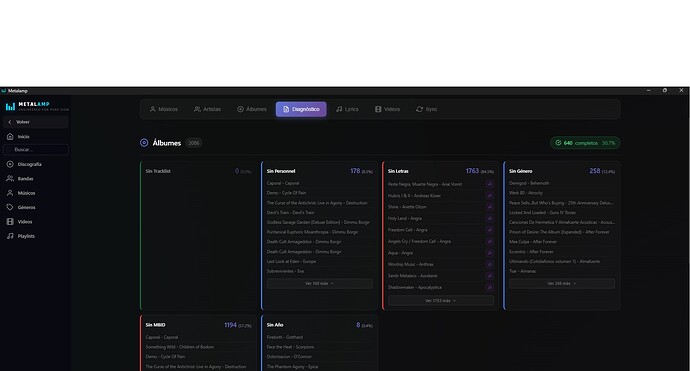Expand Ver 168 más in Sin Personnel
Screen dimensions: 690x371
tap(319, 284)
